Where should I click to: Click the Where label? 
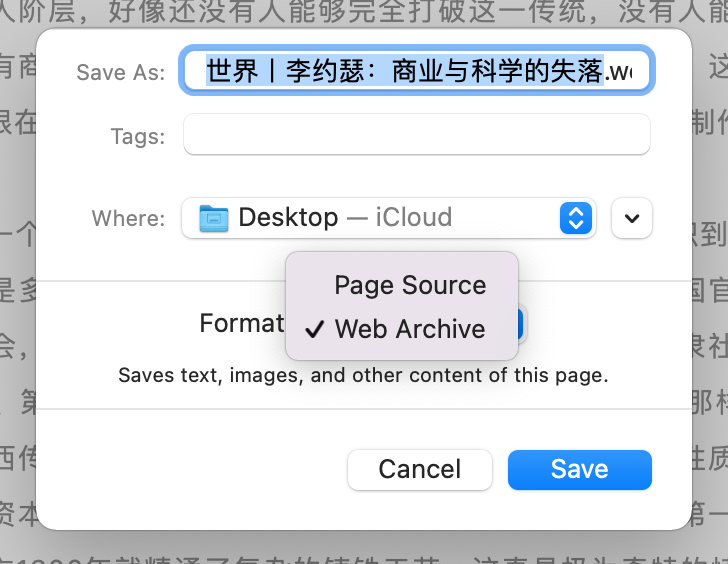(129, 218)
